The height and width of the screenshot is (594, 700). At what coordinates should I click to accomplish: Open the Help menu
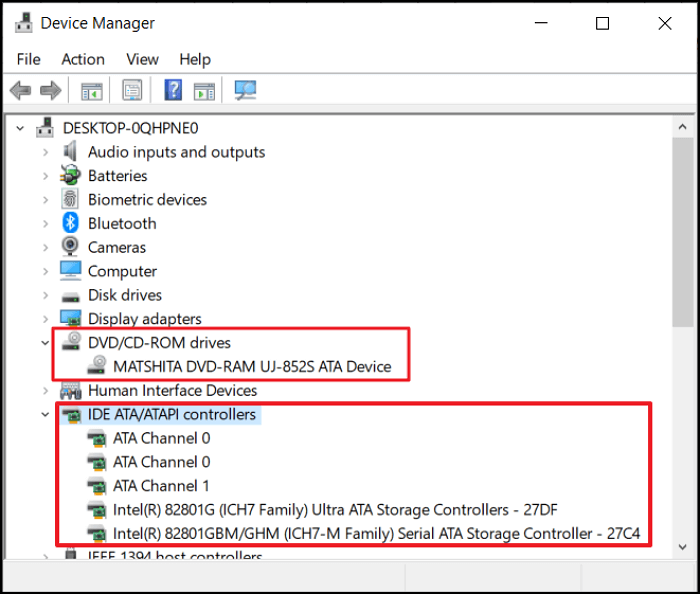point(195,59)
